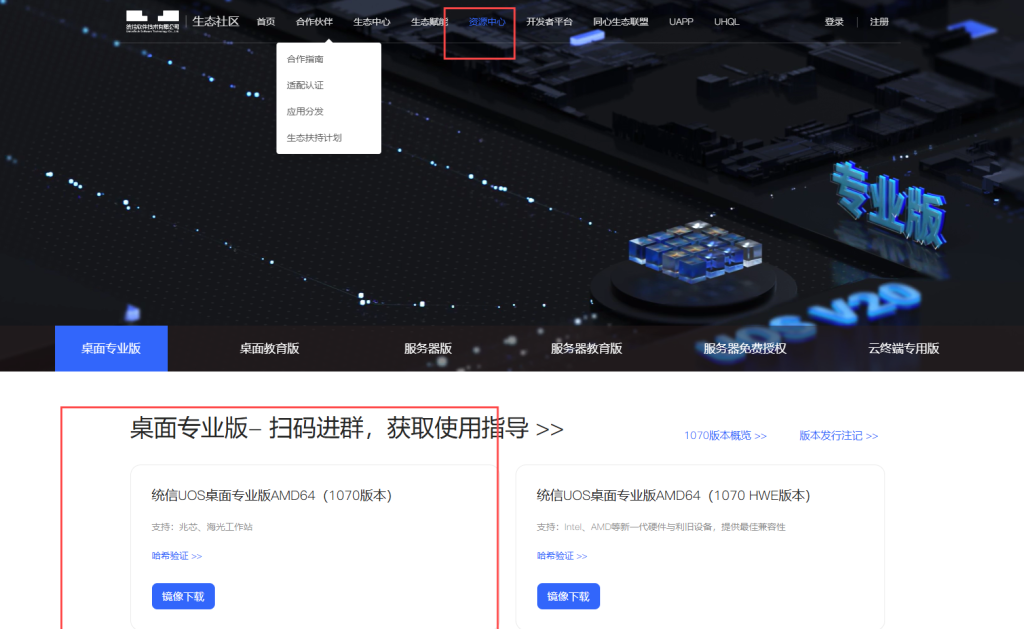
Task: Click 镜像下载 for the 1070 HWE版本
Action: [x=568, y=596]
